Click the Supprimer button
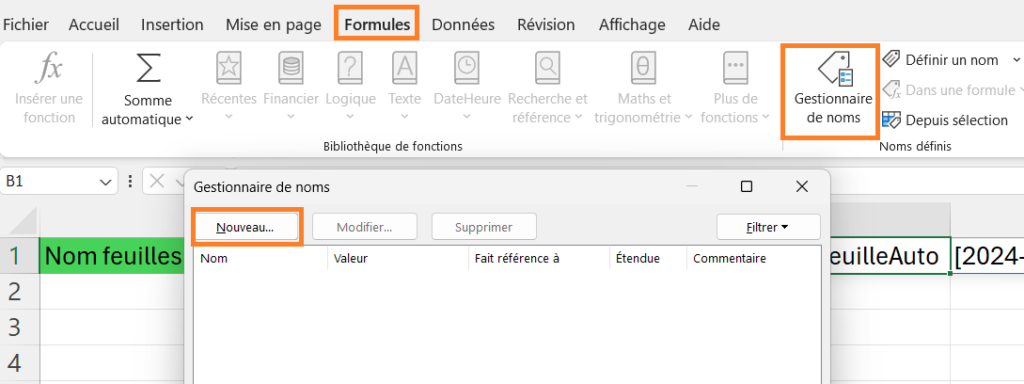1024x384 pixels. pyautogui.click(x=484, y=227)
